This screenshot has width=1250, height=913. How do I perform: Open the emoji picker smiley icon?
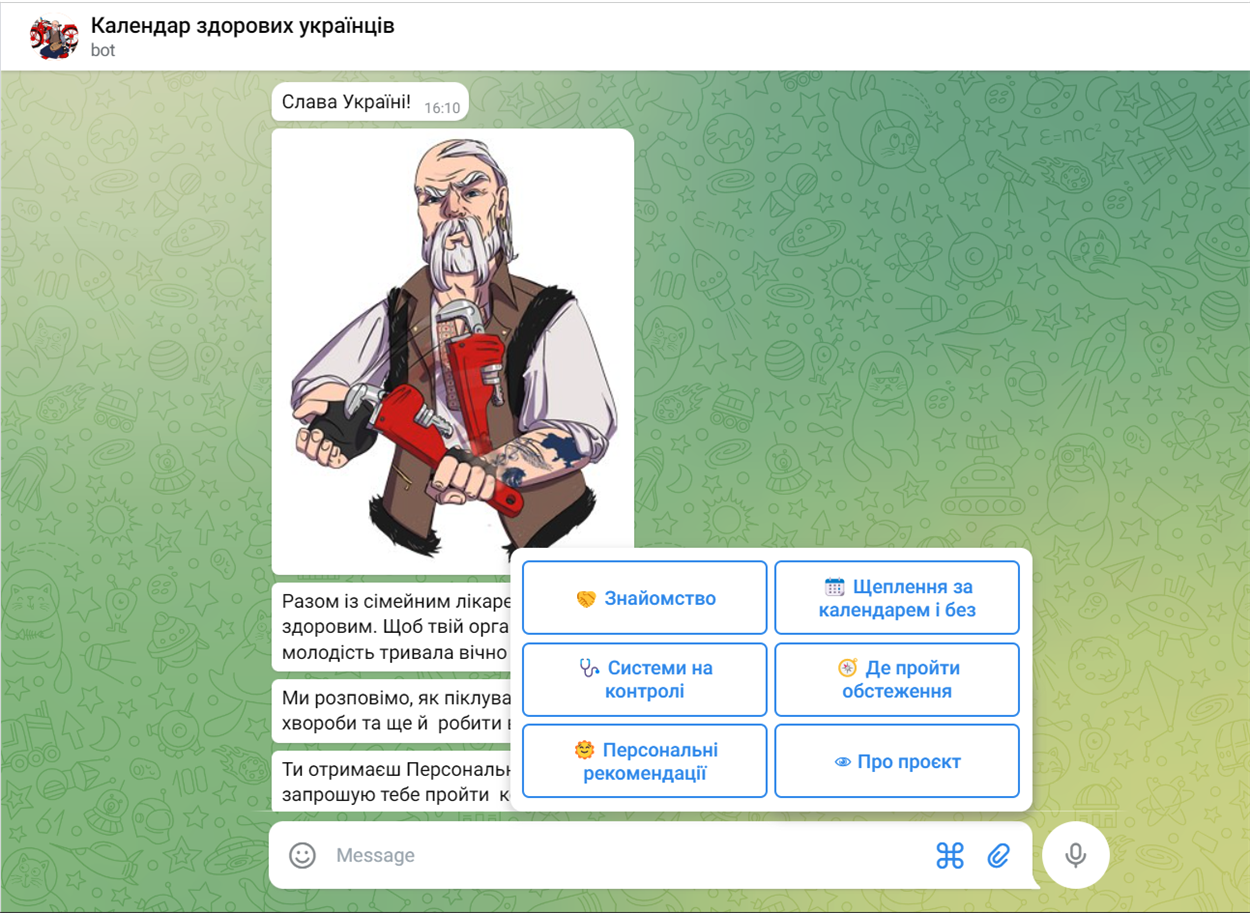(302, 855)
